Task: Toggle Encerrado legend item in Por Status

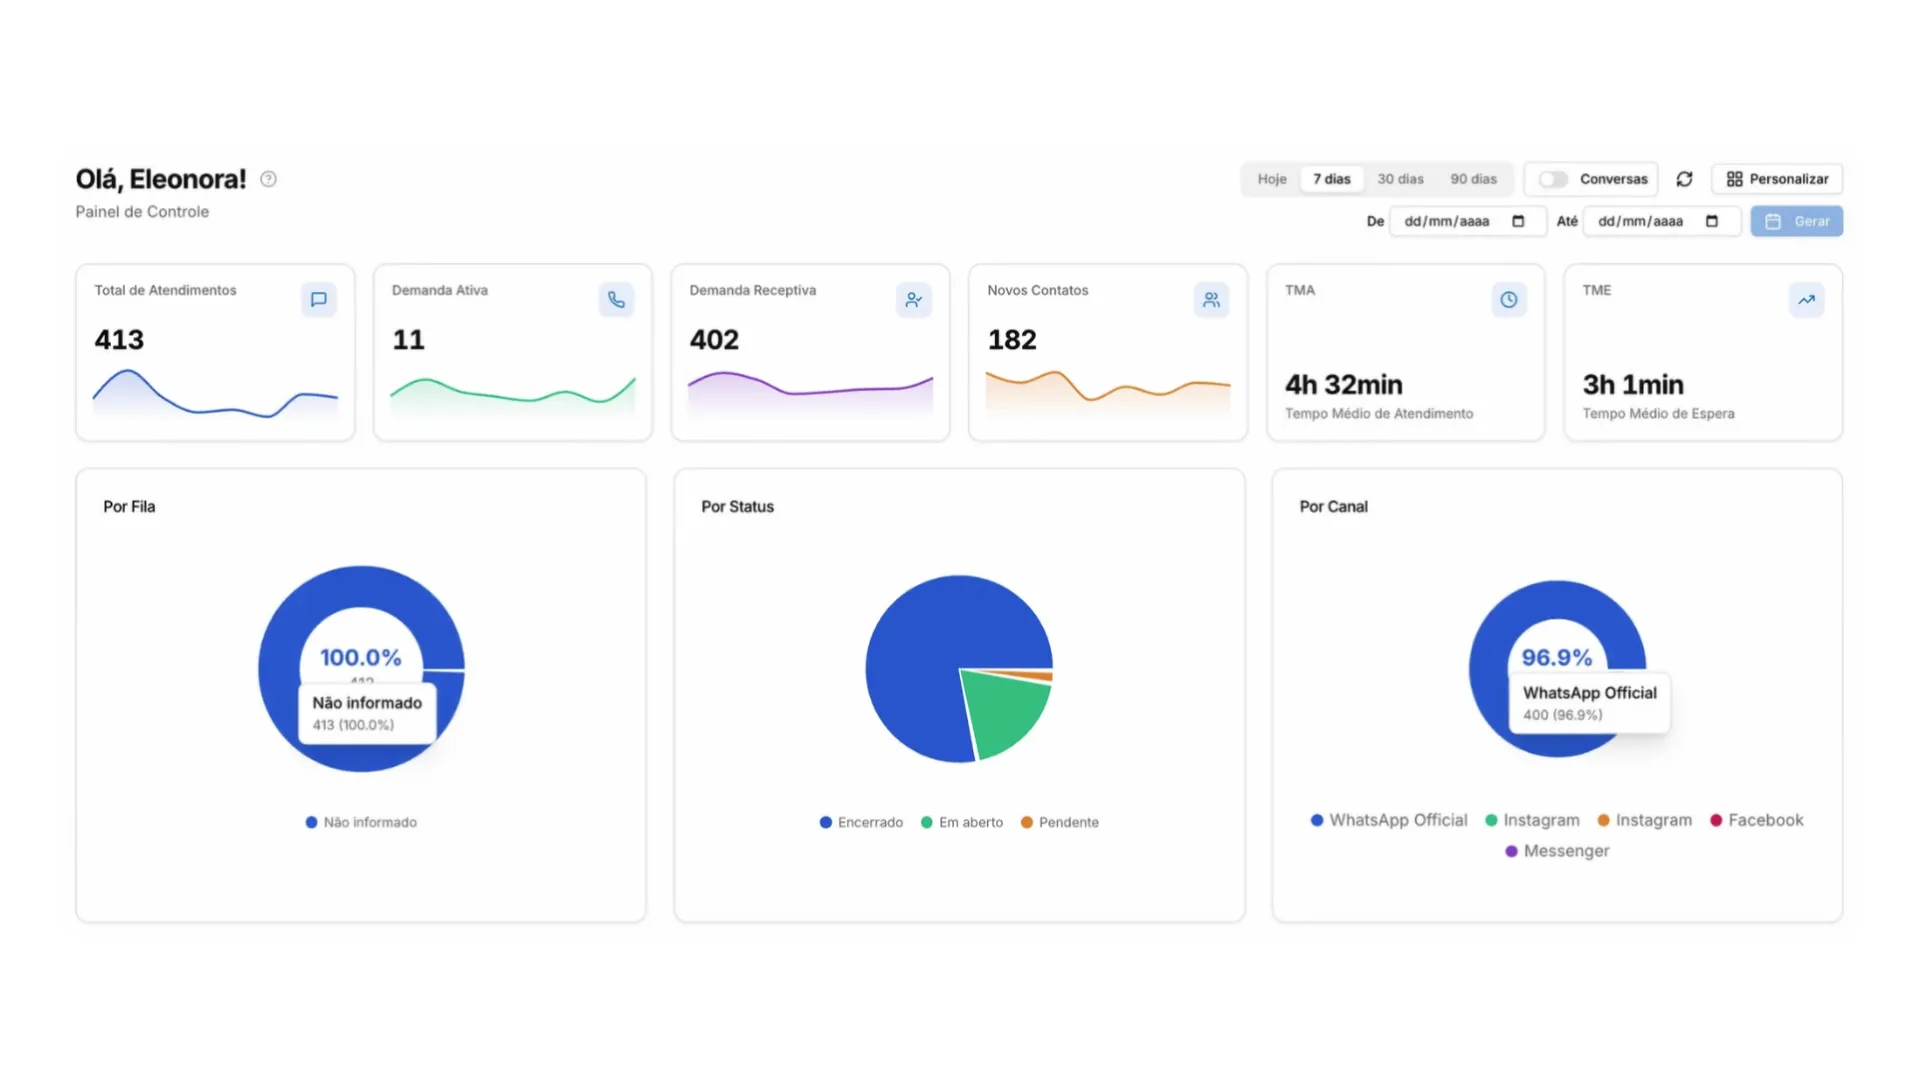Action: [x=861, y=822]
